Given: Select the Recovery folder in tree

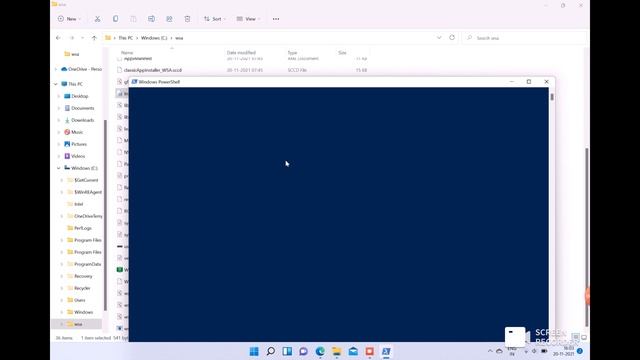Looking at the screenshot, I should pyautogui.click(x=83, y=276).
